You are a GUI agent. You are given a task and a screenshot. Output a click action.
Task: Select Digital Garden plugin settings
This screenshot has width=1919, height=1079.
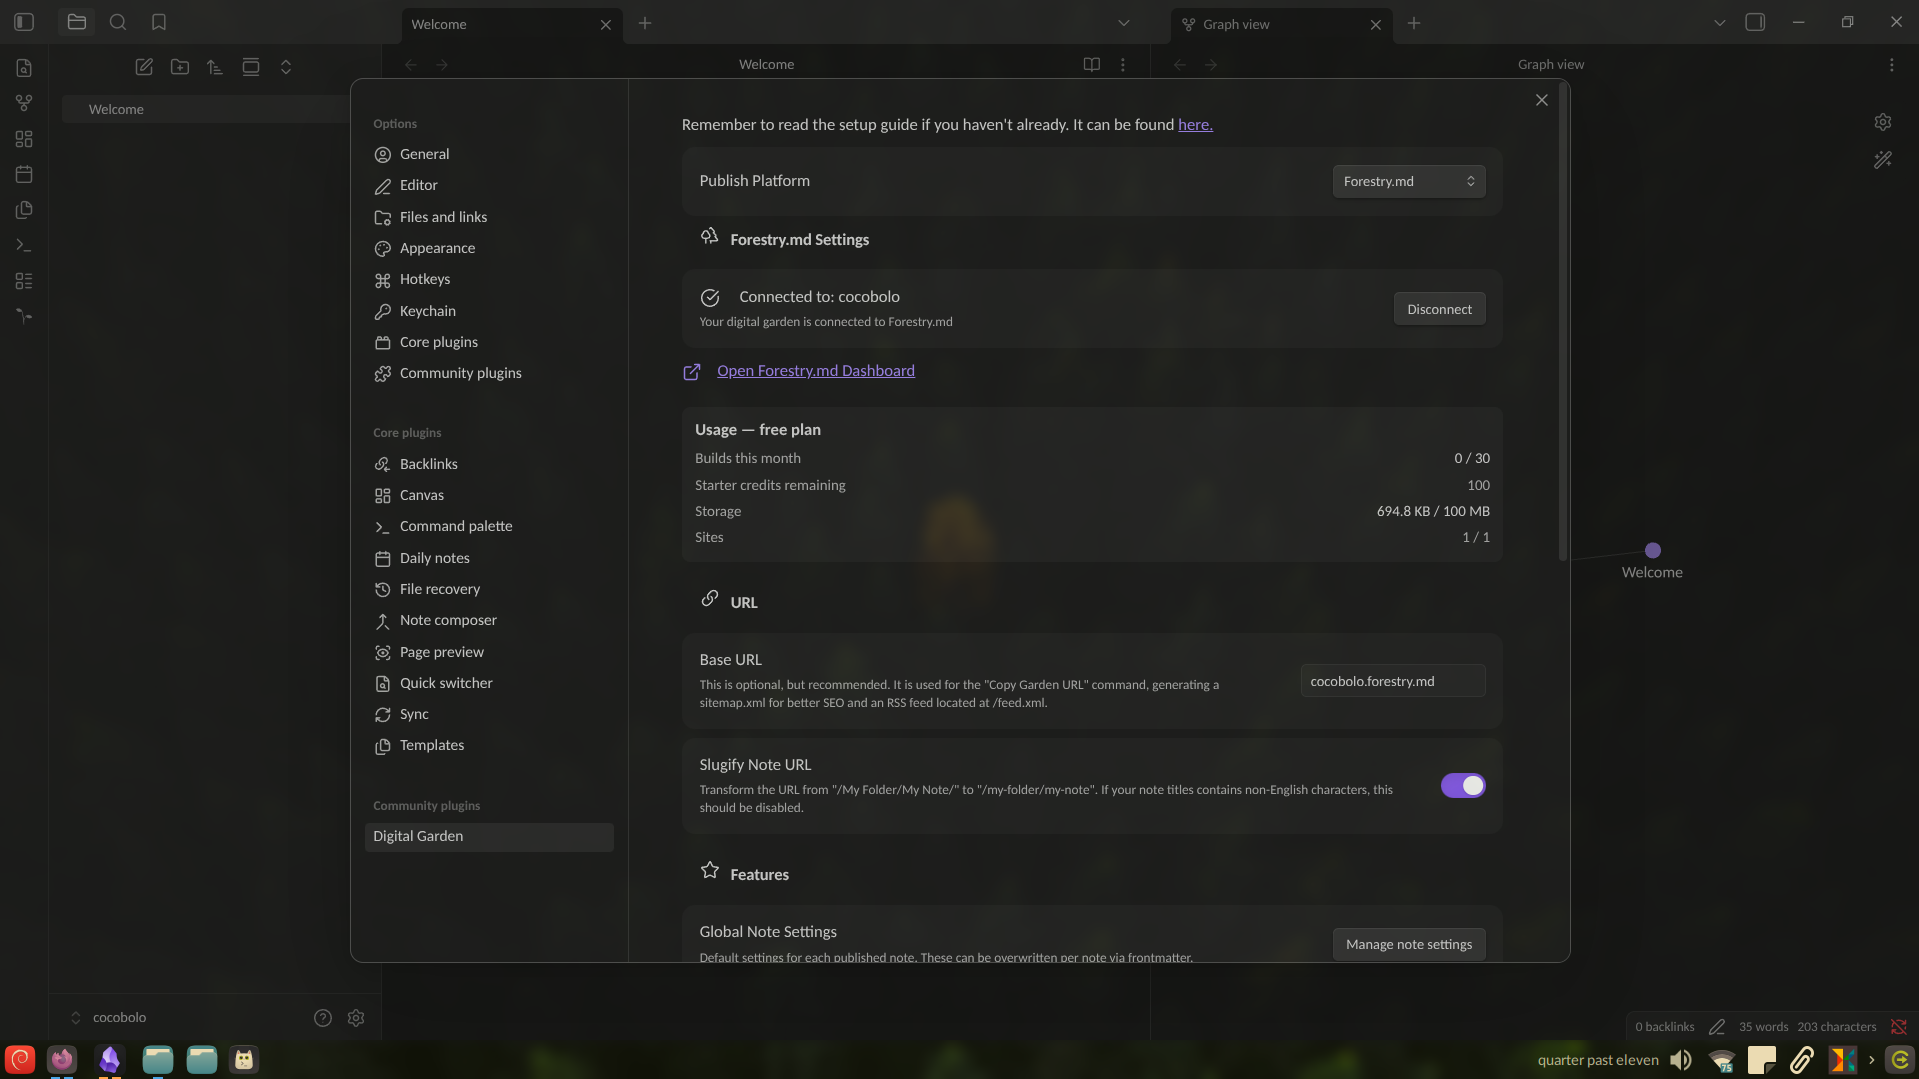pos(489,837)
